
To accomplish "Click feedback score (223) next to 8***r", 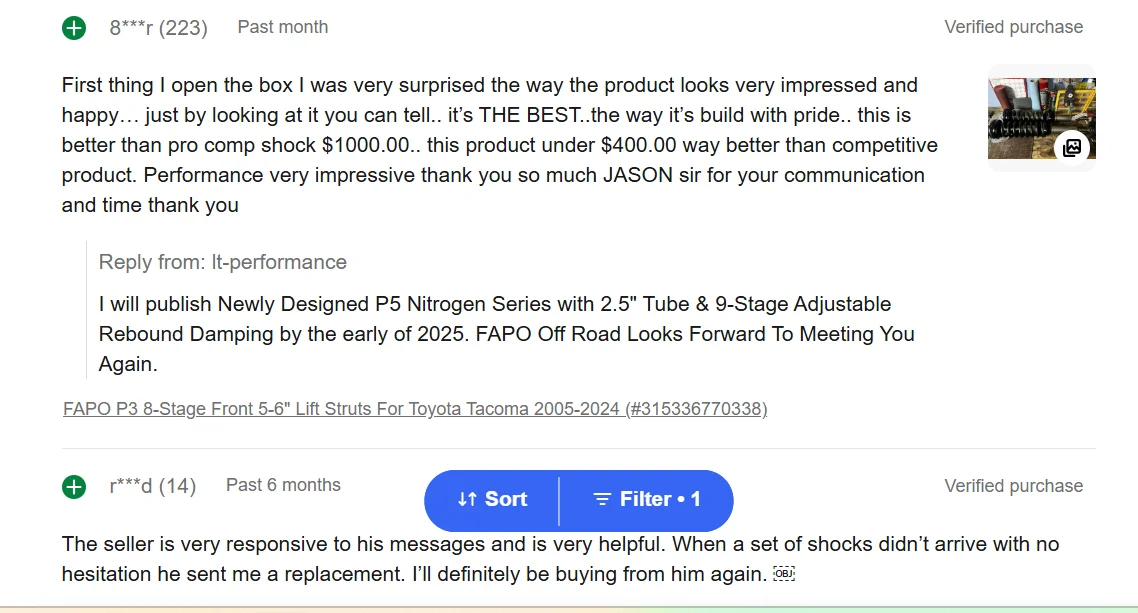I will coord(184,28).
